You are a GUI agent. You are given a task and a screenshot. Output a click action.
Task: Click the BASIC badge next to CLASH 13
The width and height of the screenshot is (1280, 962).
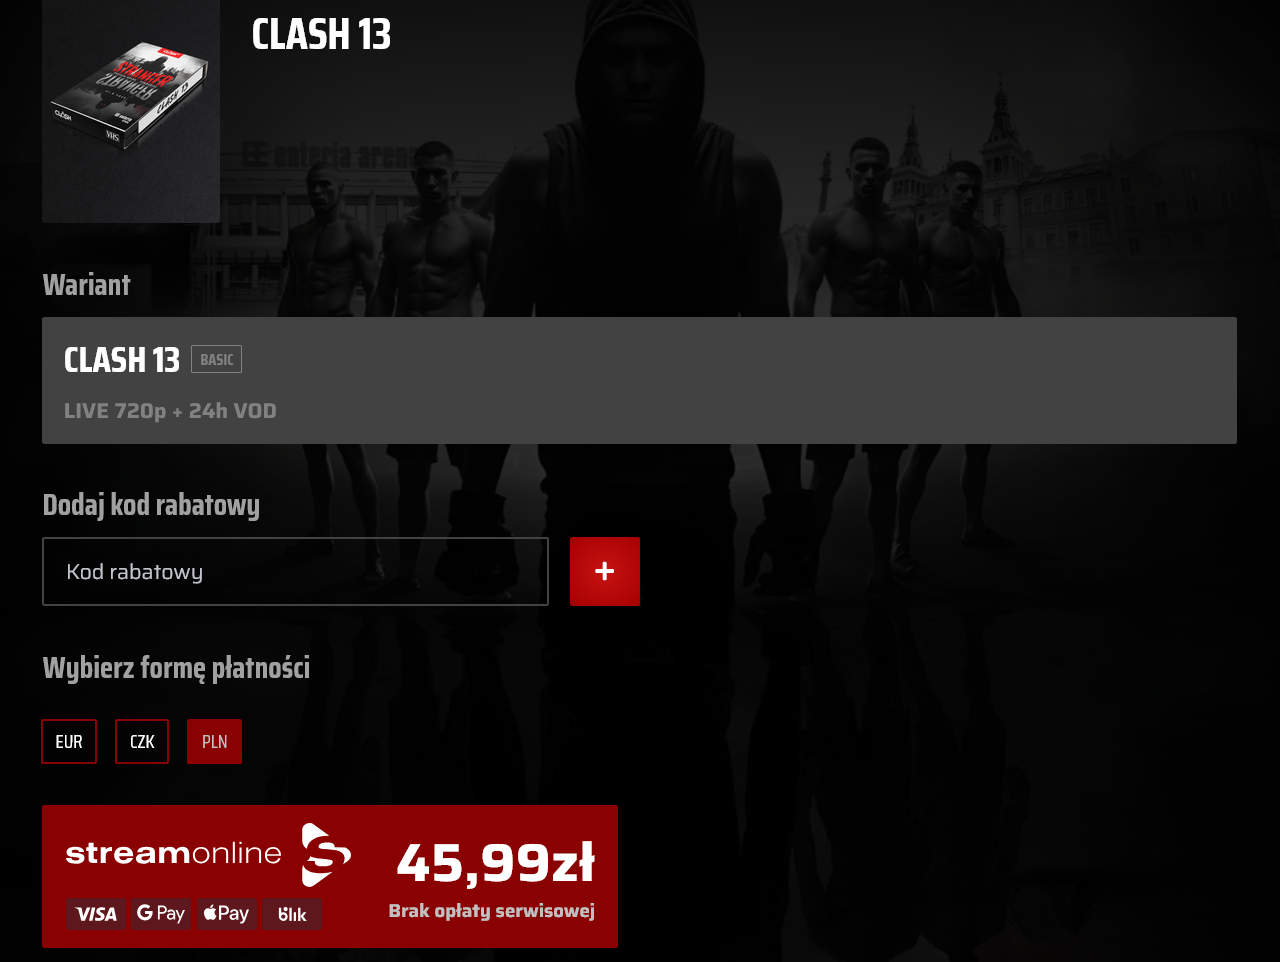[x=217, y=359]
